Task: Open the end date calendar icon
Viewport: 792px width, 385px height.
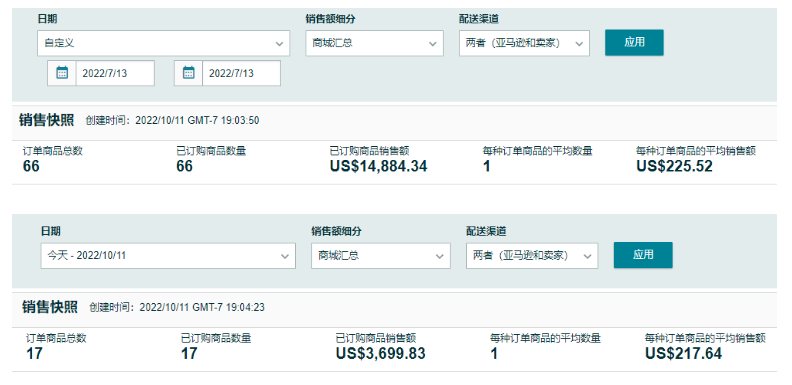Action: [188, 73]
